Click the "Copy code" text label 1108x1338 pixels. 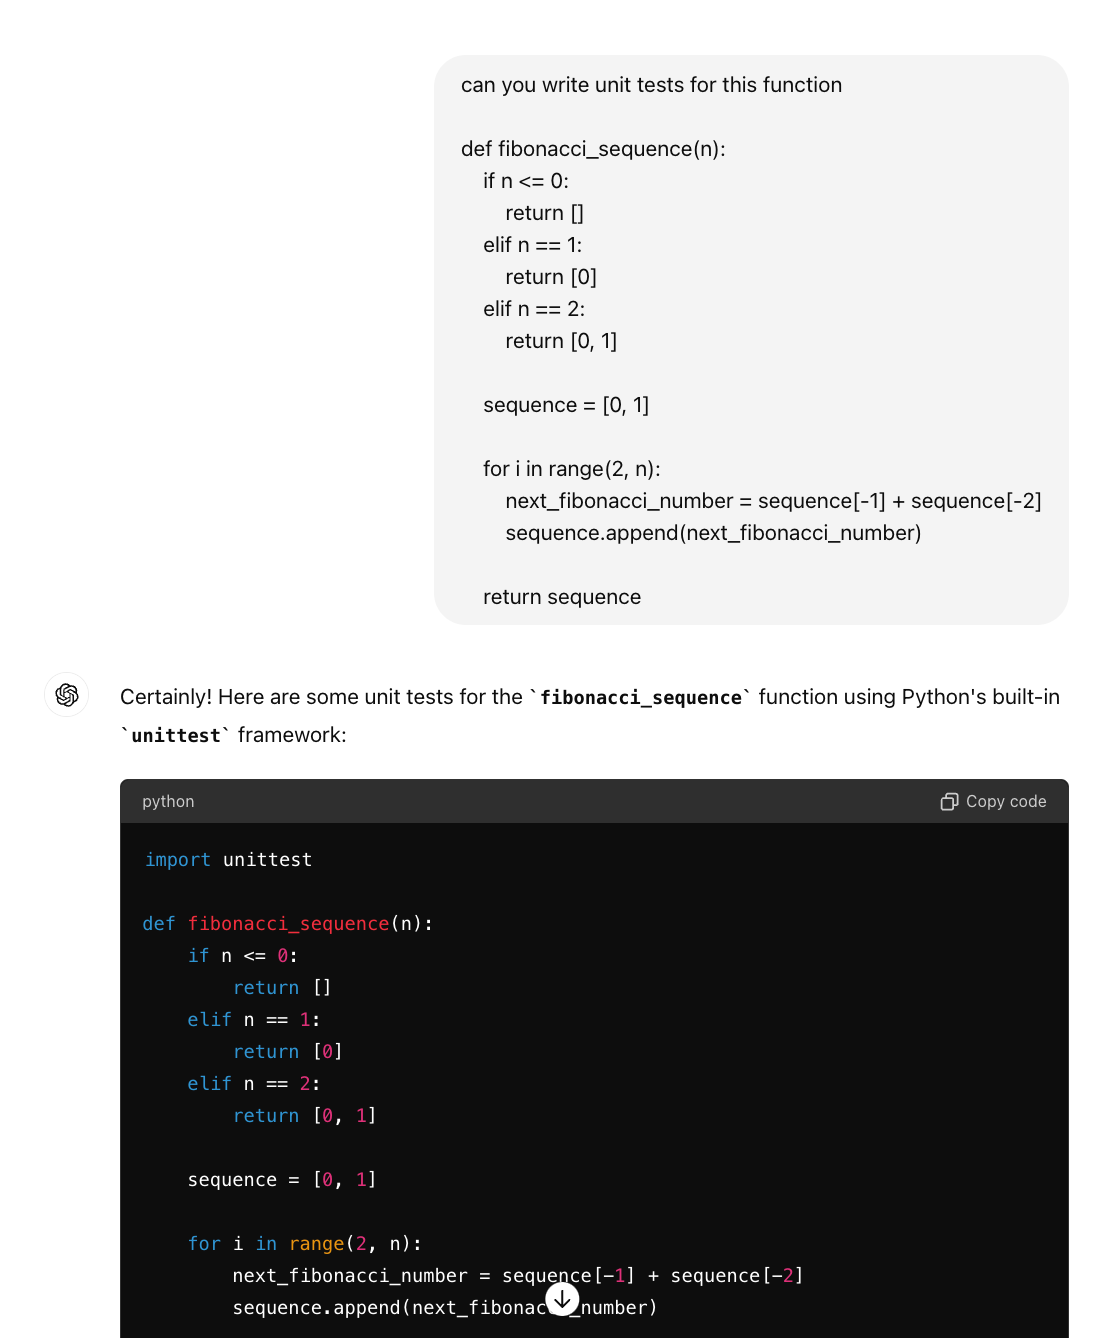1006,802
